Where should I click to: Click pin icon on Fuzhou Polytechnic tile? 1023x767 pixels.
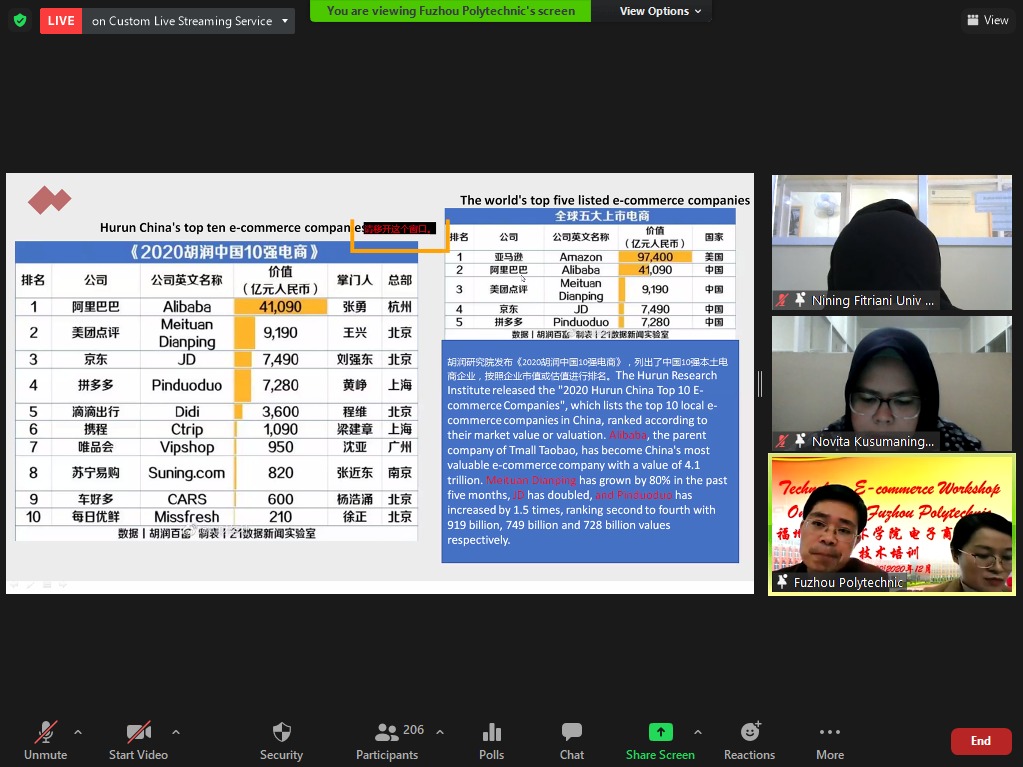click(x=782, y=582)
